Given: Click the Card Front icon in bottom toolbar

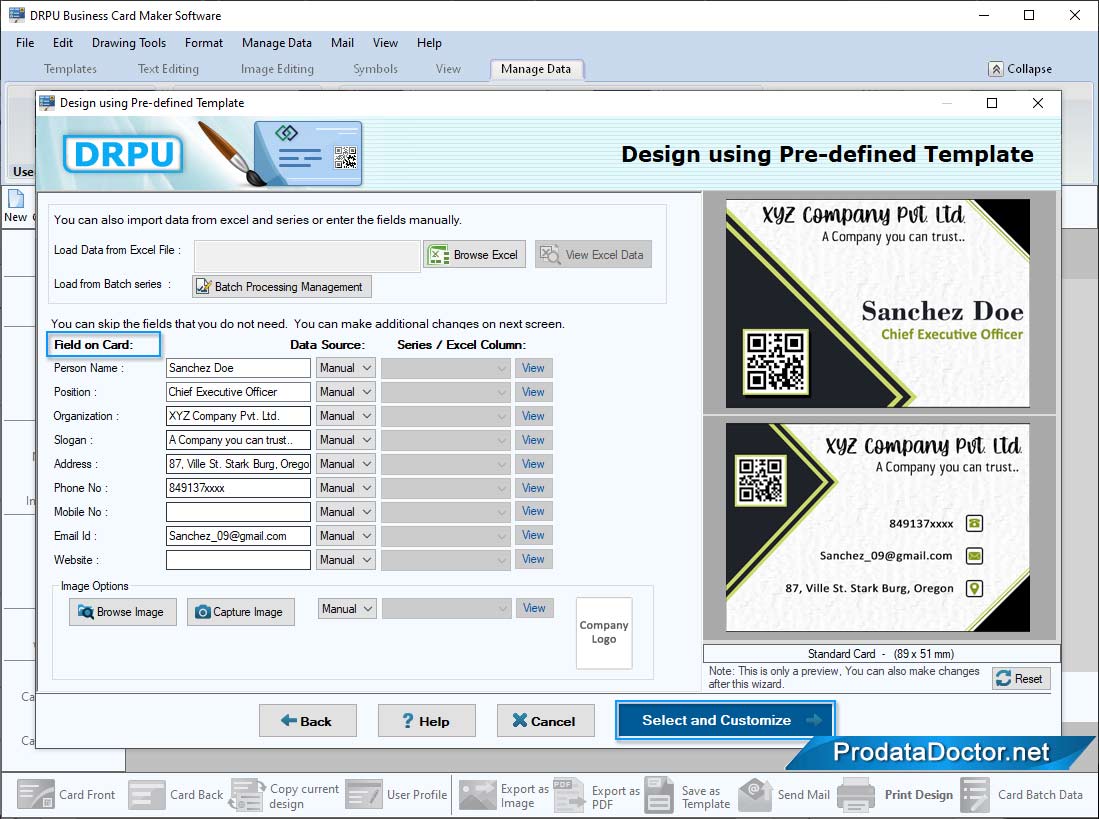Looking at the screenshot, I should (x=35, y=794).
